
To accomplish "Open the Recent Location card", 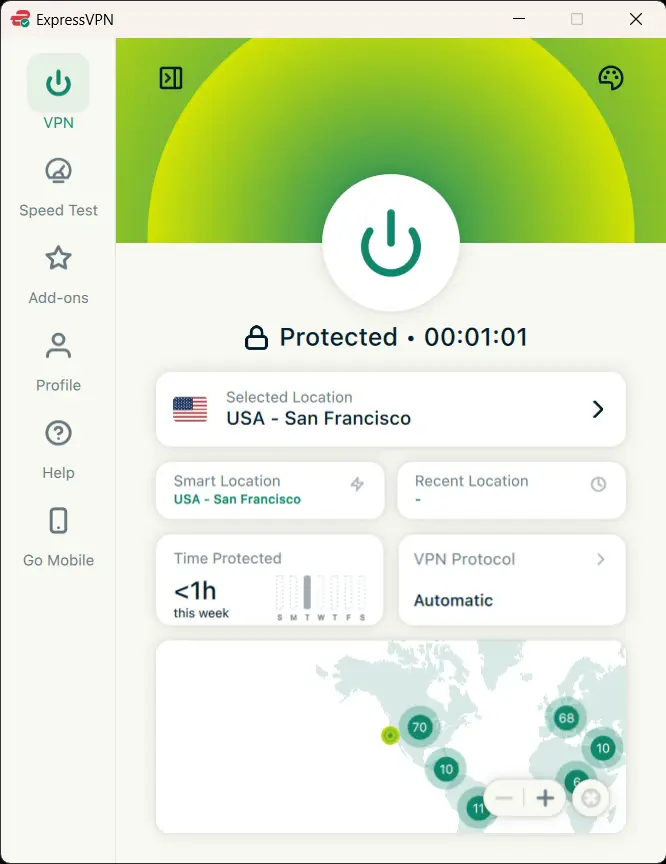I will pos(511,490).
